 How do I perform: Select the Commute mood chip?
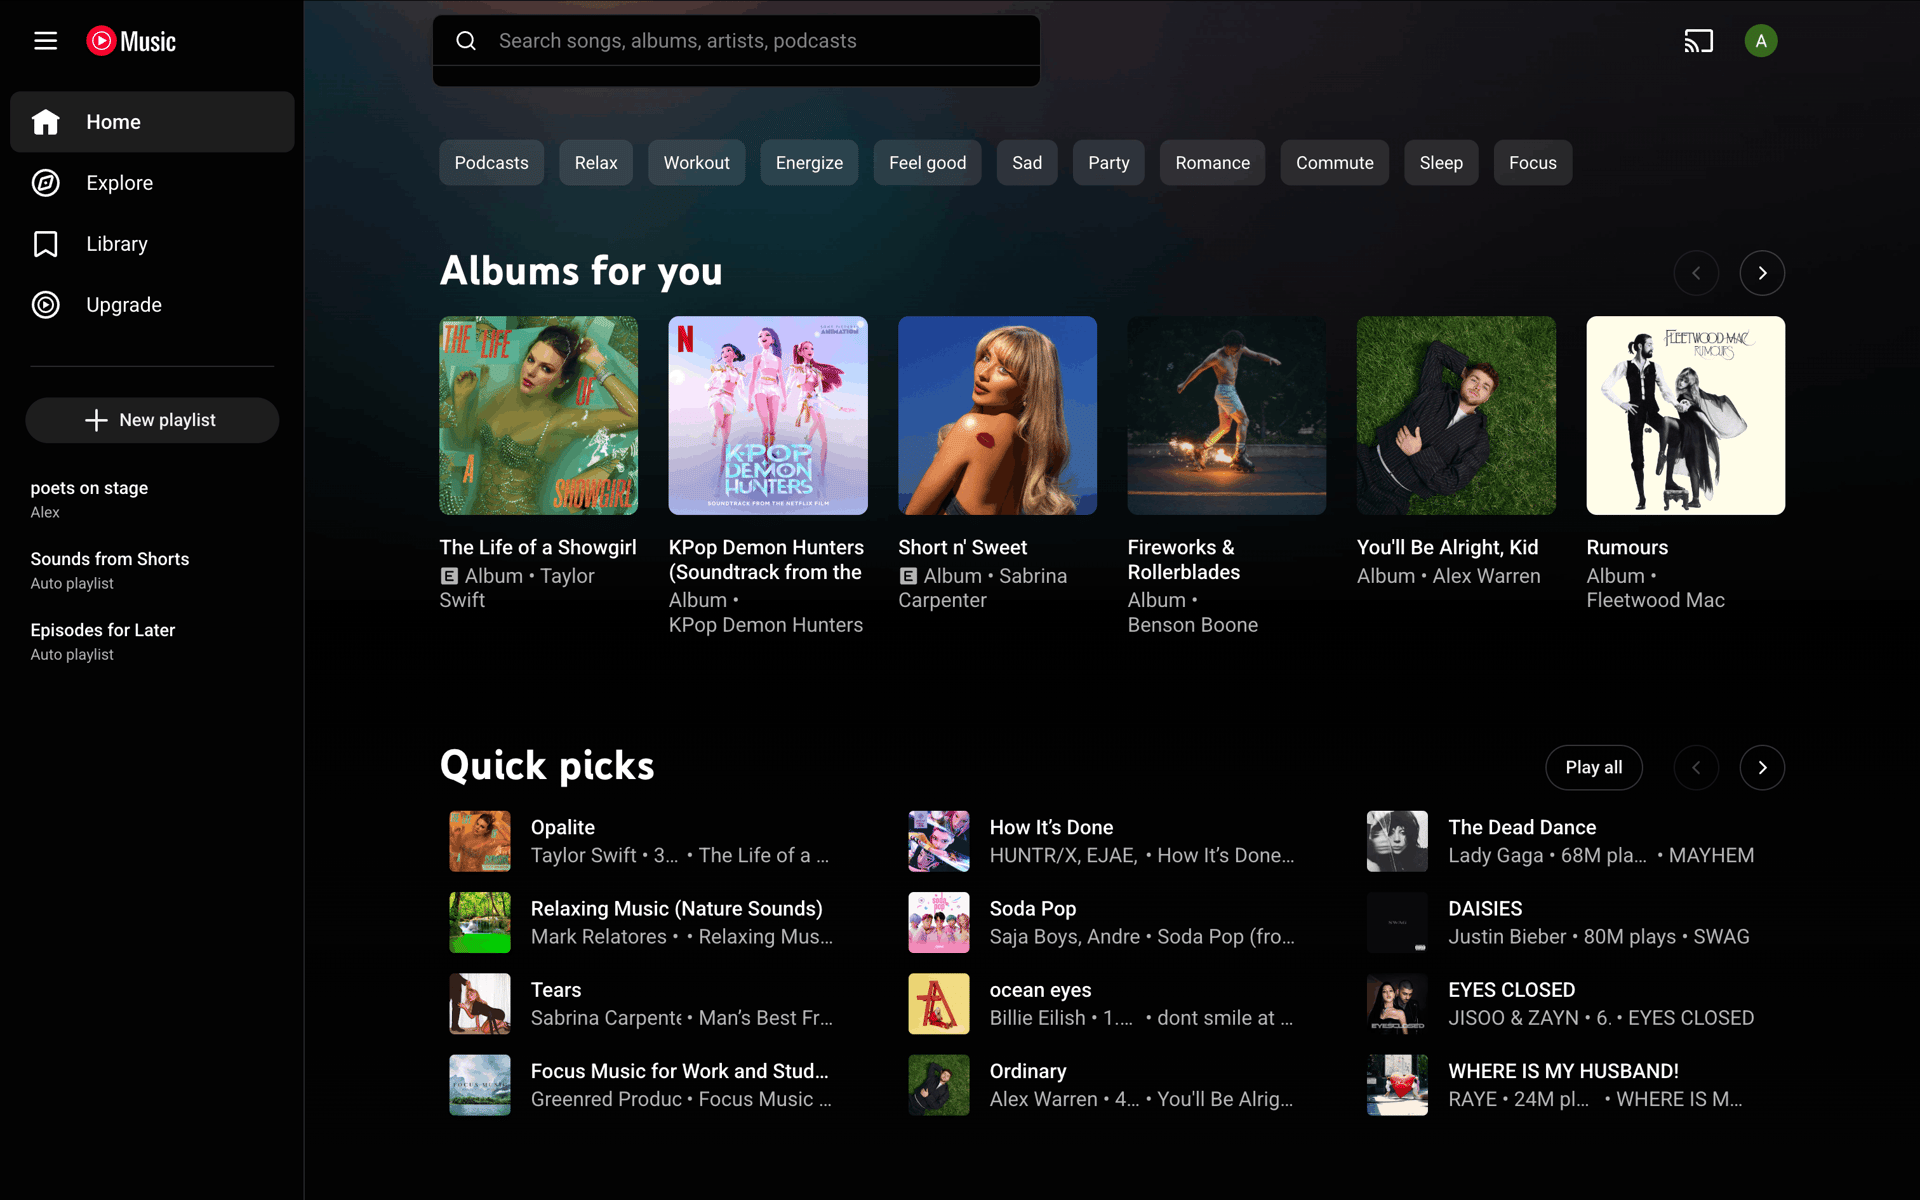(x=1334, y=163)
